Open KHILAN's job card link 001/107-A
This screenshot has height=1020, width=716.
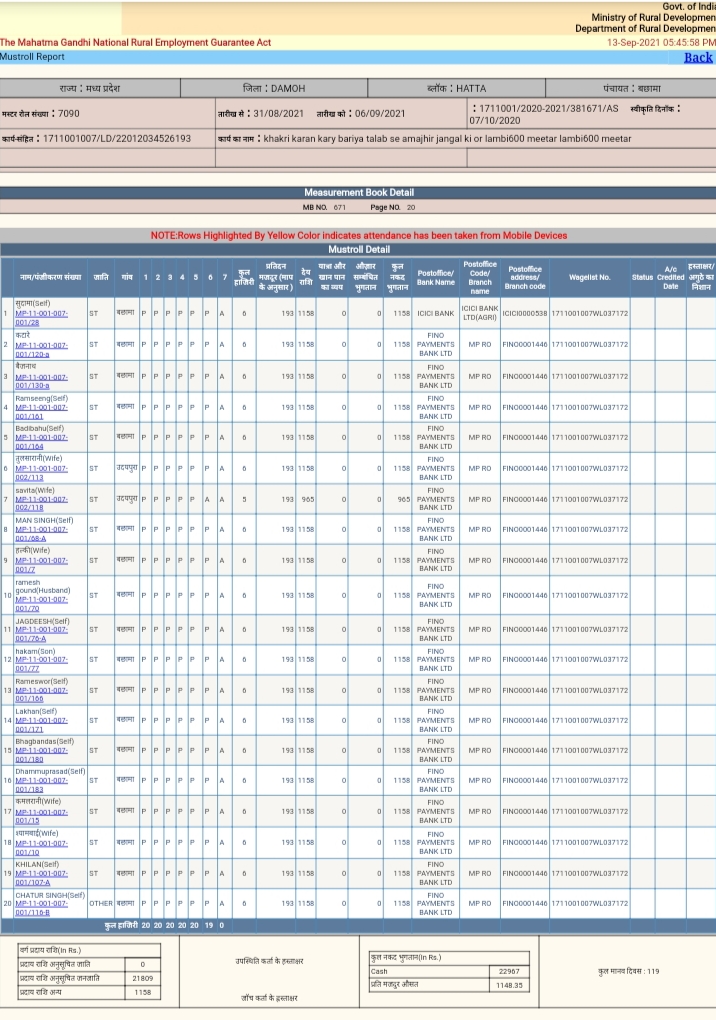pos(41,878)
